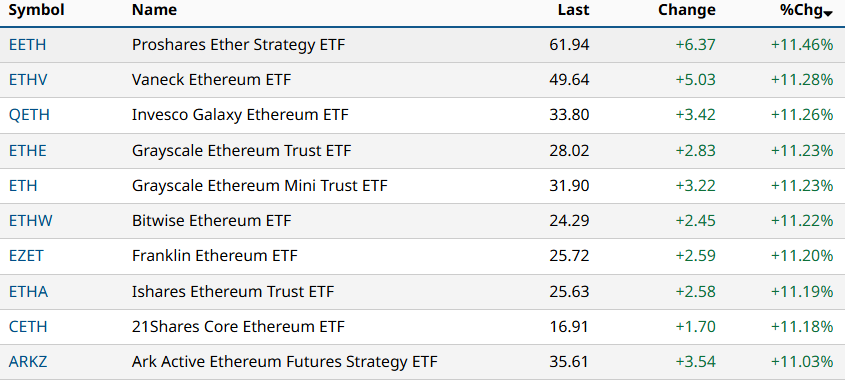Select Invesco Galaxy Ethereum ETF row name
845x382 pixels.
(x=240, y=115)
